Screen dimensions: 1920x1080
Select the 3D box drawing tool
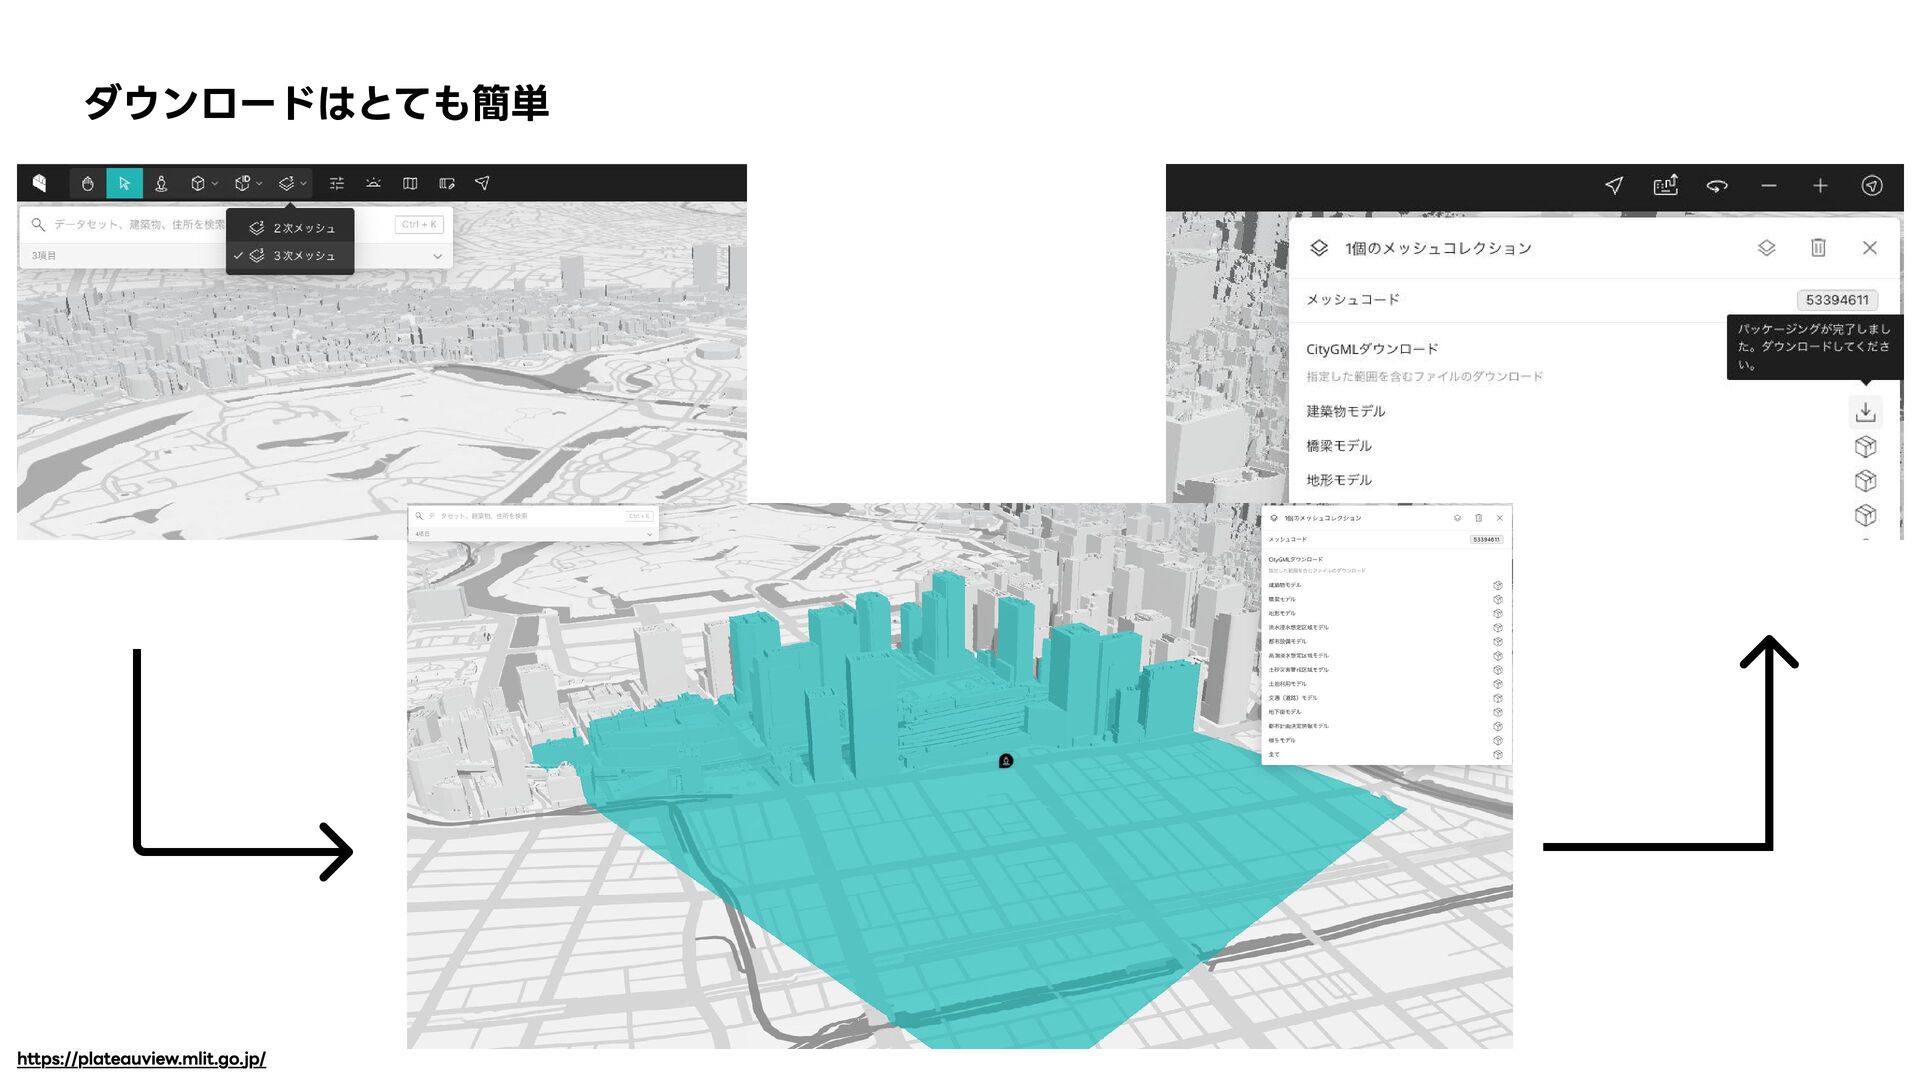pos(198,183)
